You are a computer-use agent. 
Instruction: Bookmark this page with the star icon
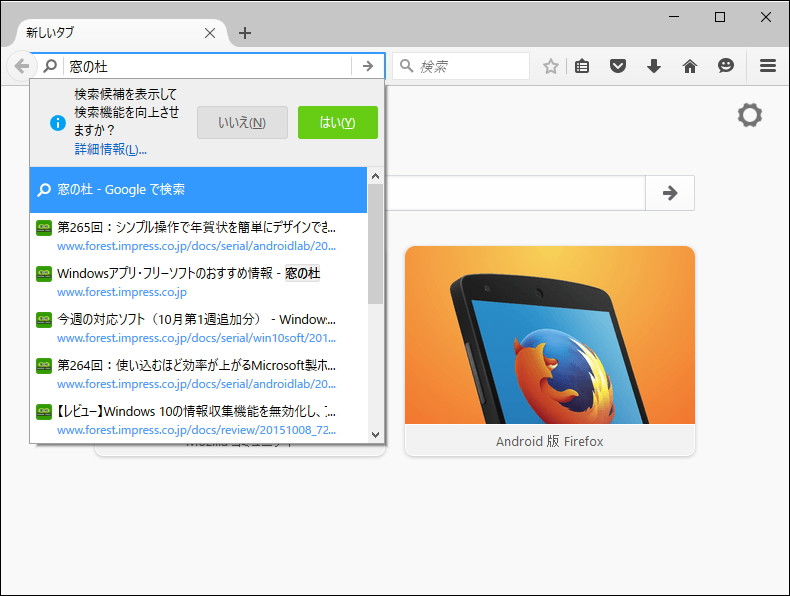coord(551,66)
